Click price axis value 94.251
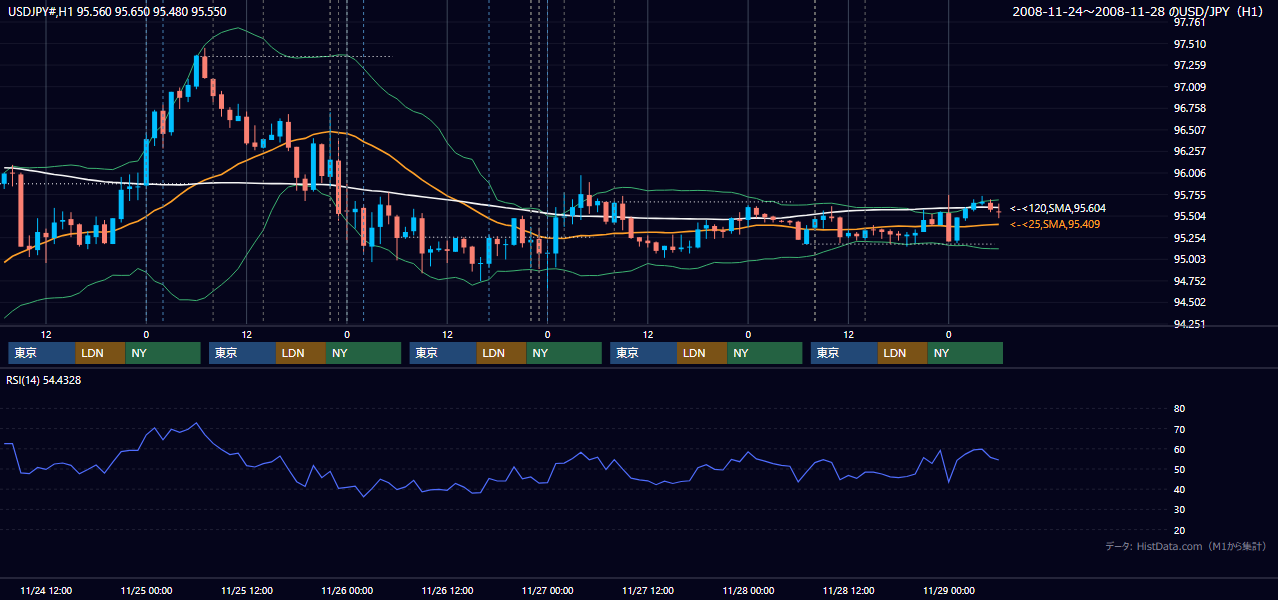1278x600 pixels. point(1189,324)
